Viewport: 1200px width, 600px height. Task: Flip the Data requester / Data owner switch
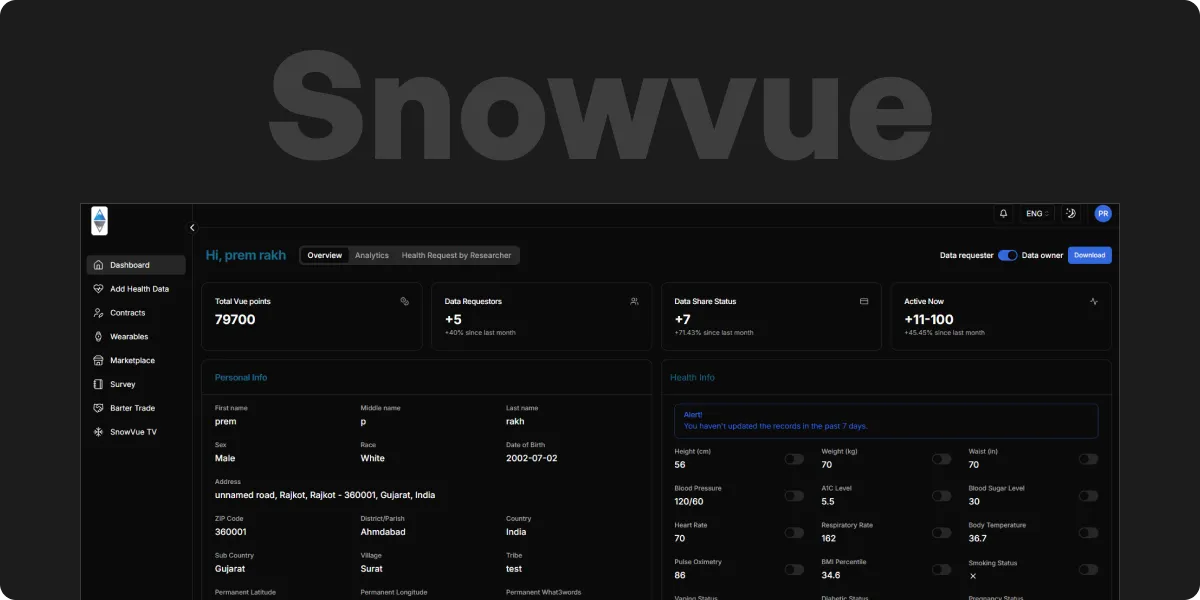[1007, 255]
